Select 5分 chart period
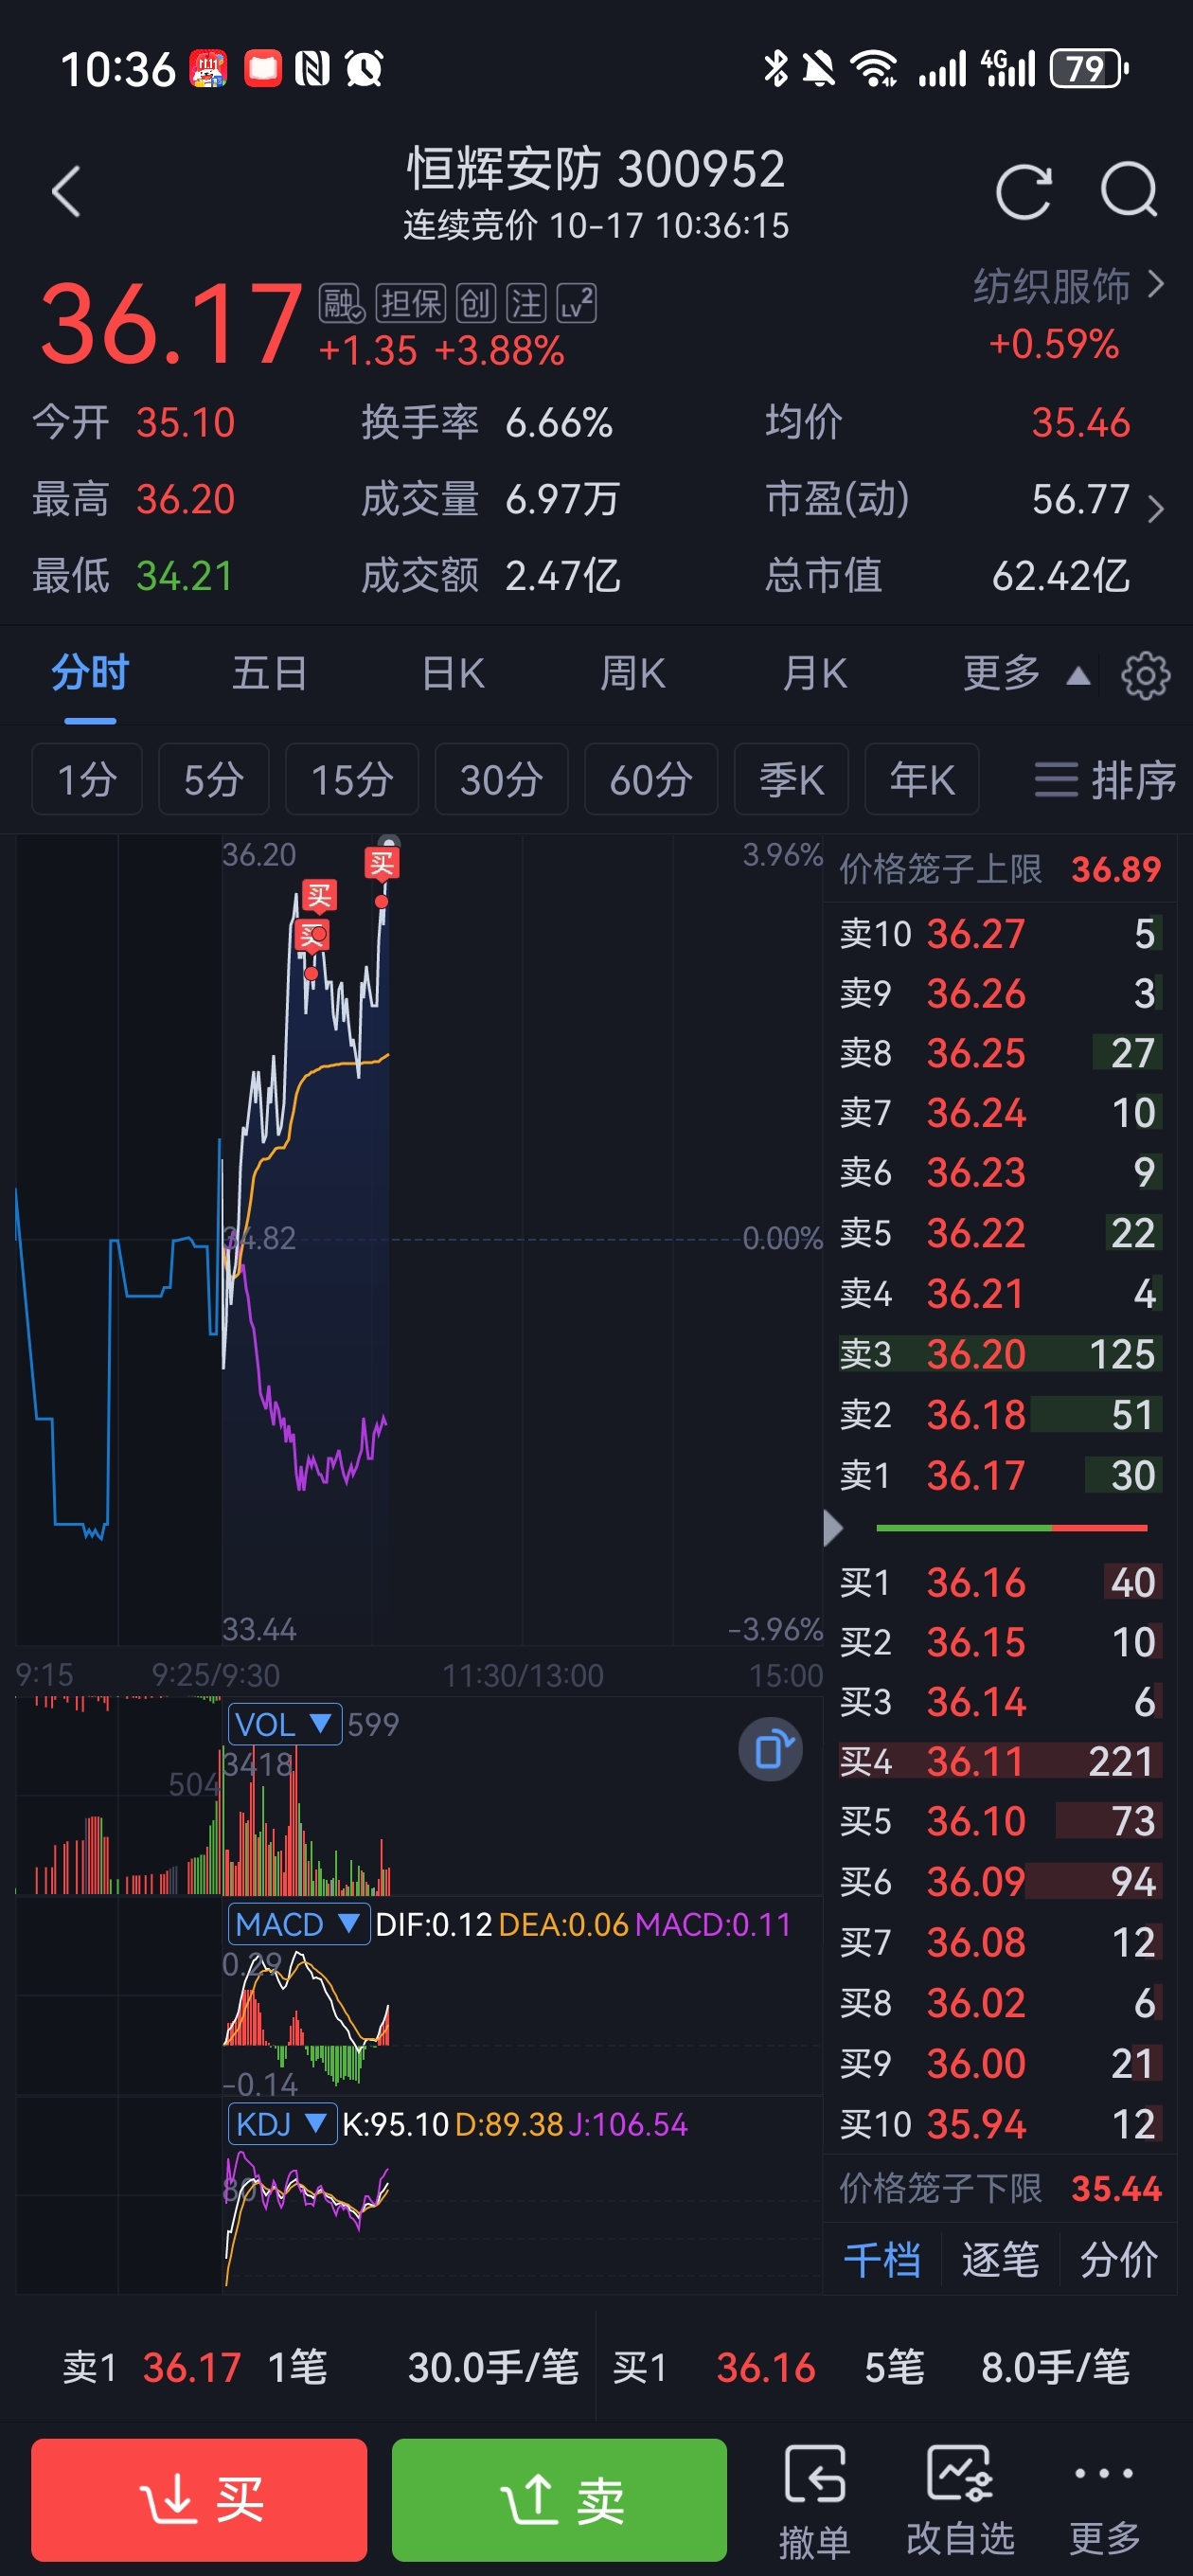 214,779
